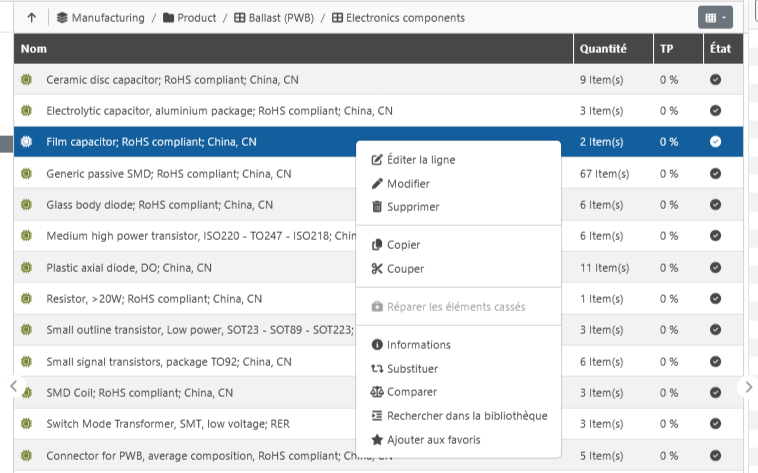Click the status check of Generic passive SMD

715,174
